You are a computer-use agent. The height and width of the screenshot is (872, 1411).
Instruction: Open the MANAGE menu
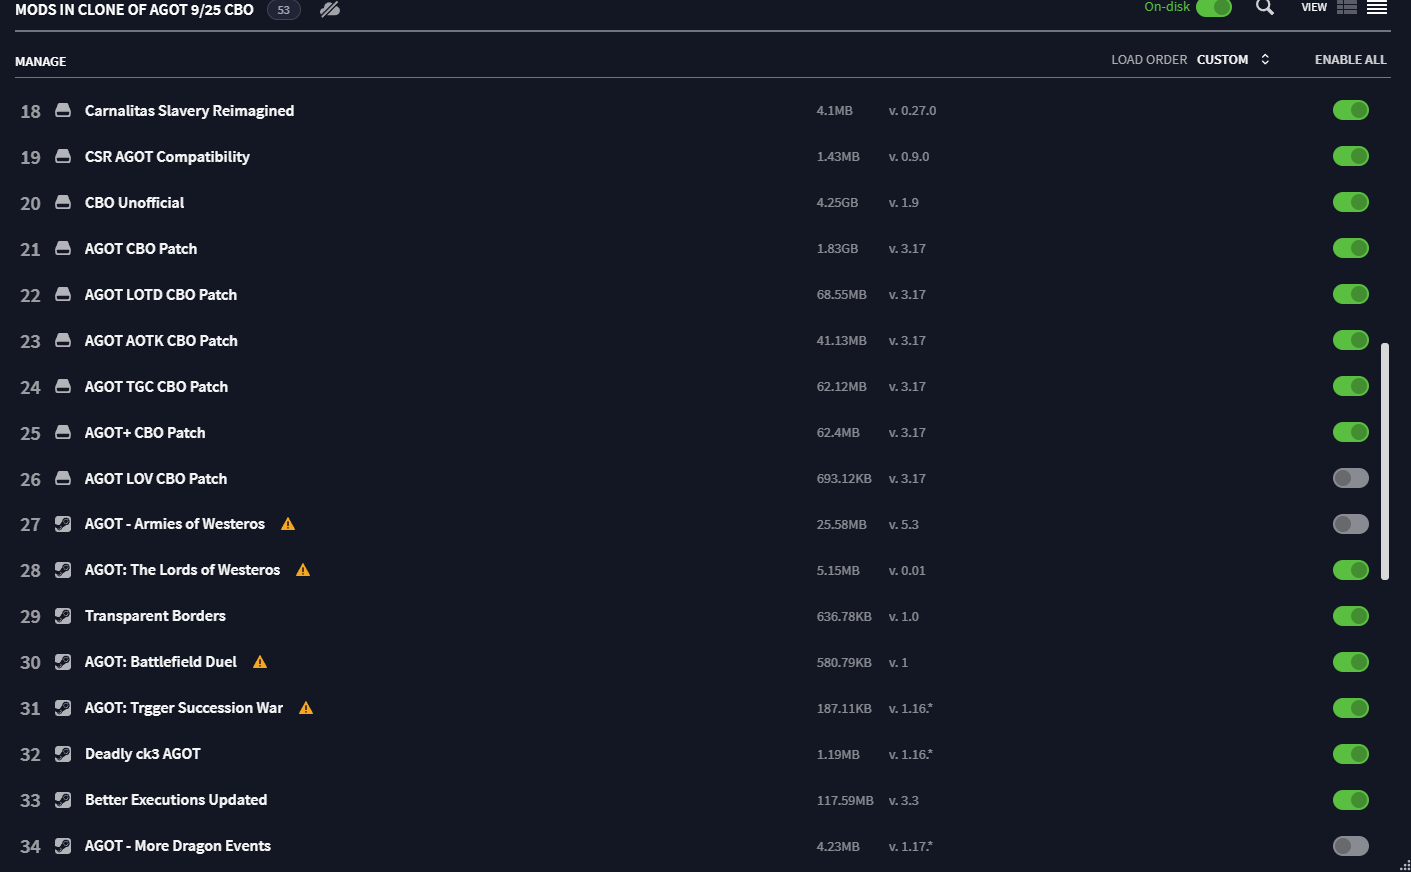41,62
